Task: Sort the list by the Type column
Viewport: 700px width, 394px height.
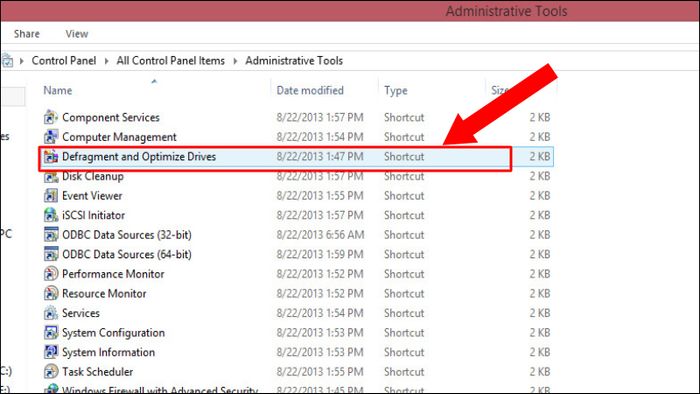Action: pyautogui.click(x=396, y=91)
